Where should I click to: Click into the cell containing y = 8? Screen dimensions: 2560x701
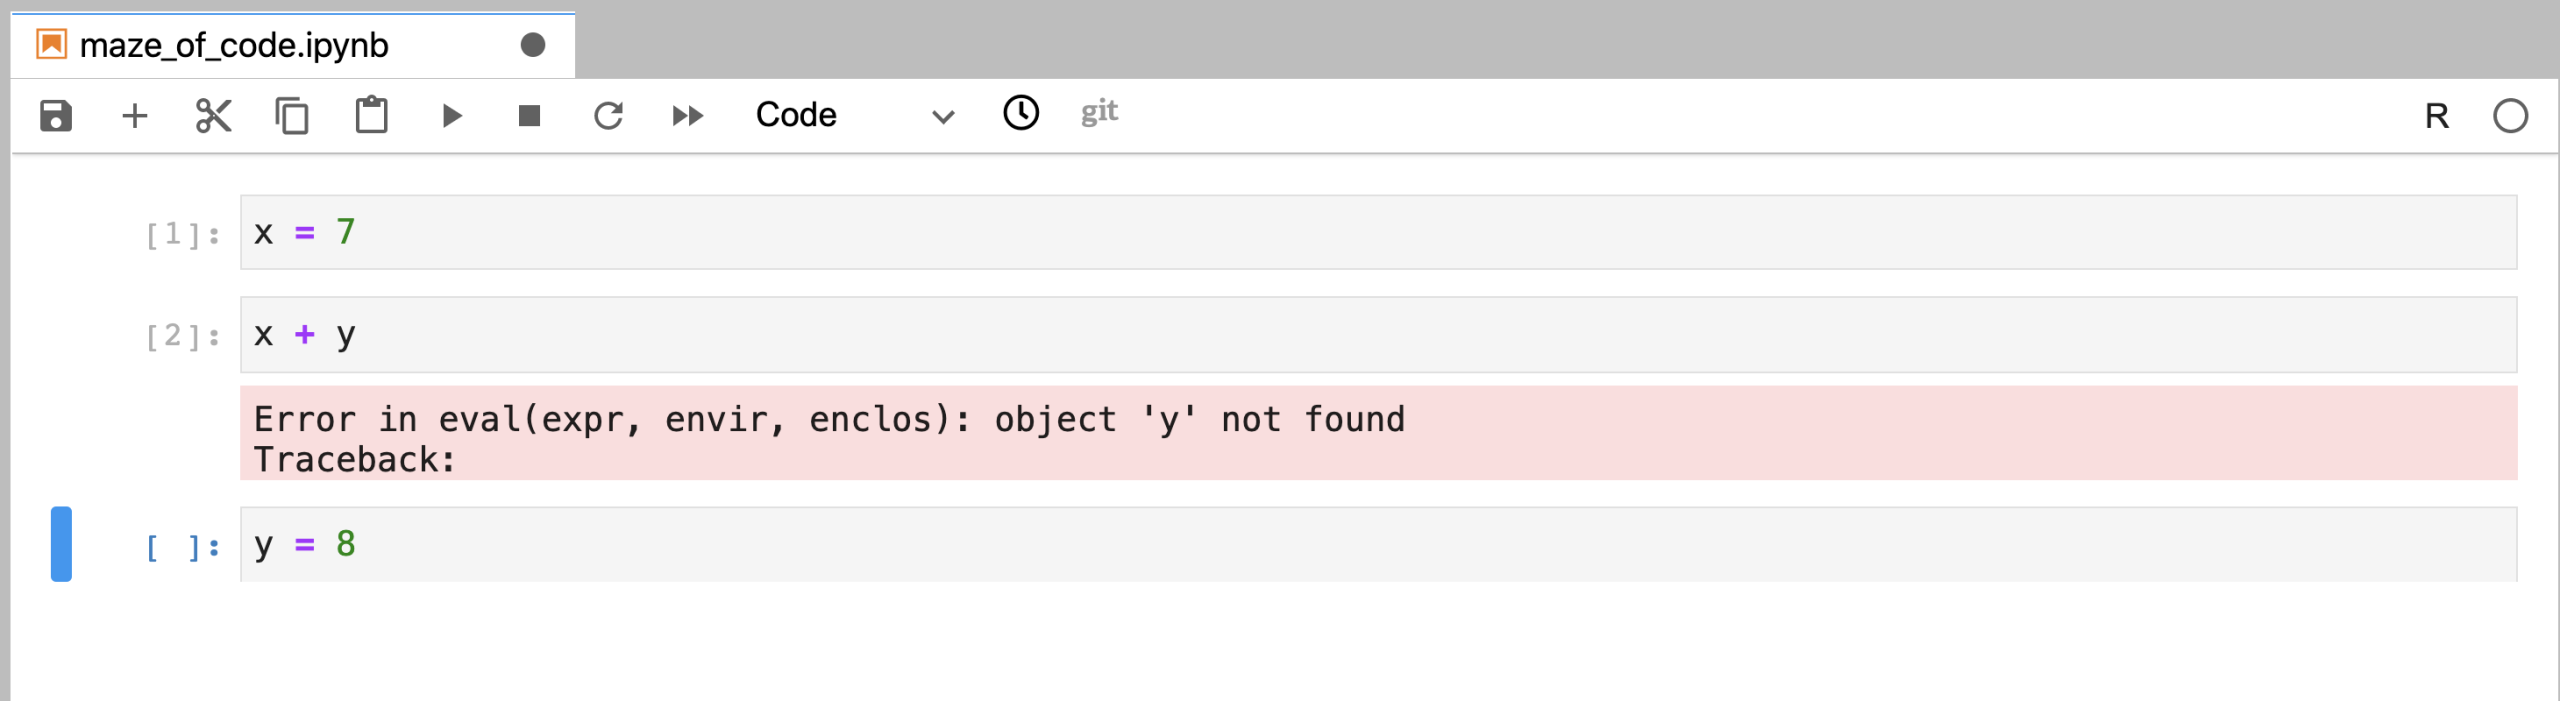1378,544
